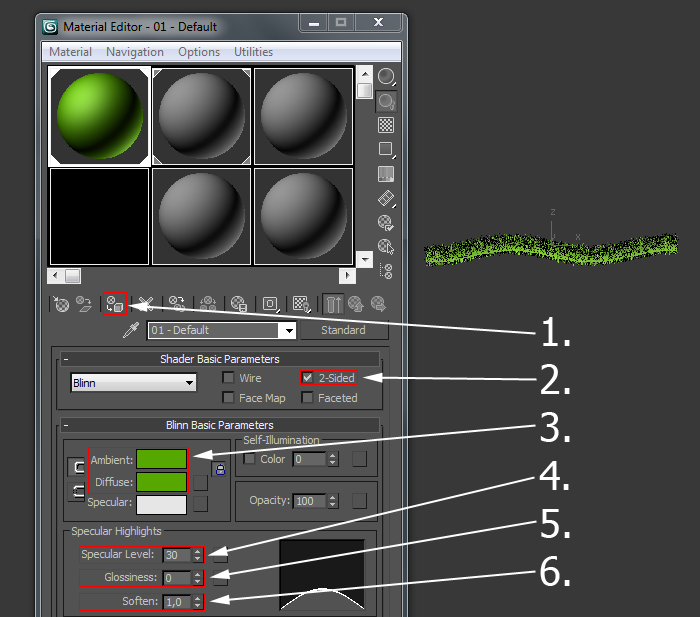The image size is (700, 617).
Task: Click the Opacity spinner arrows
Action: pos(333,501)
